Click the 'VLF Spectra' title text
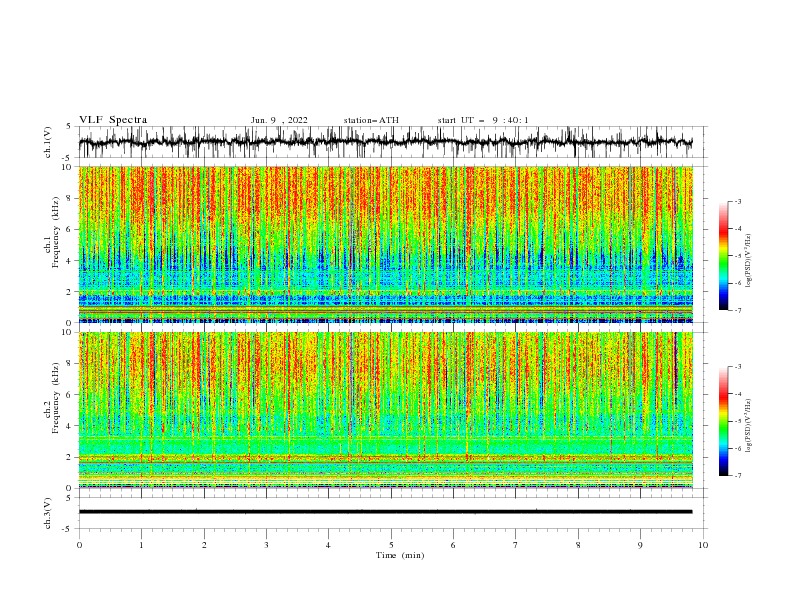 113,120
